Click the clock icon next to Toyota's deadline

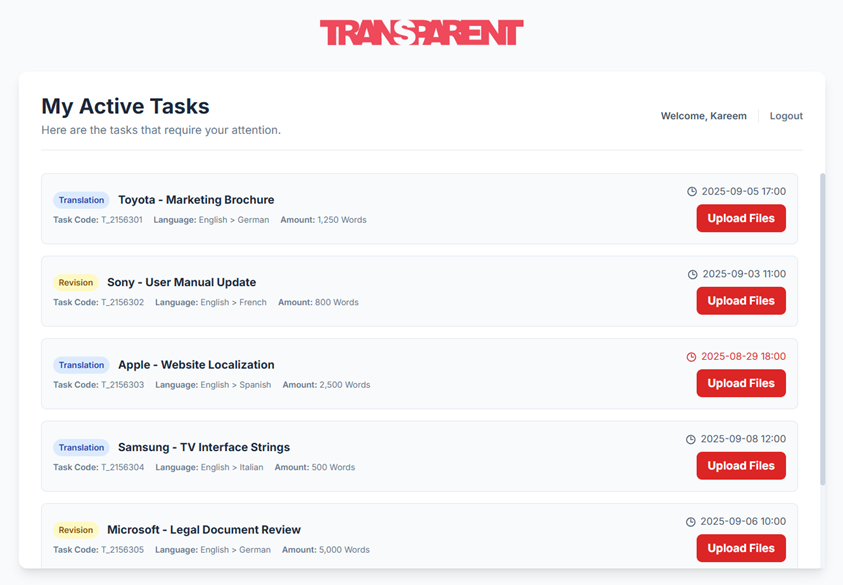pos(690,191)
